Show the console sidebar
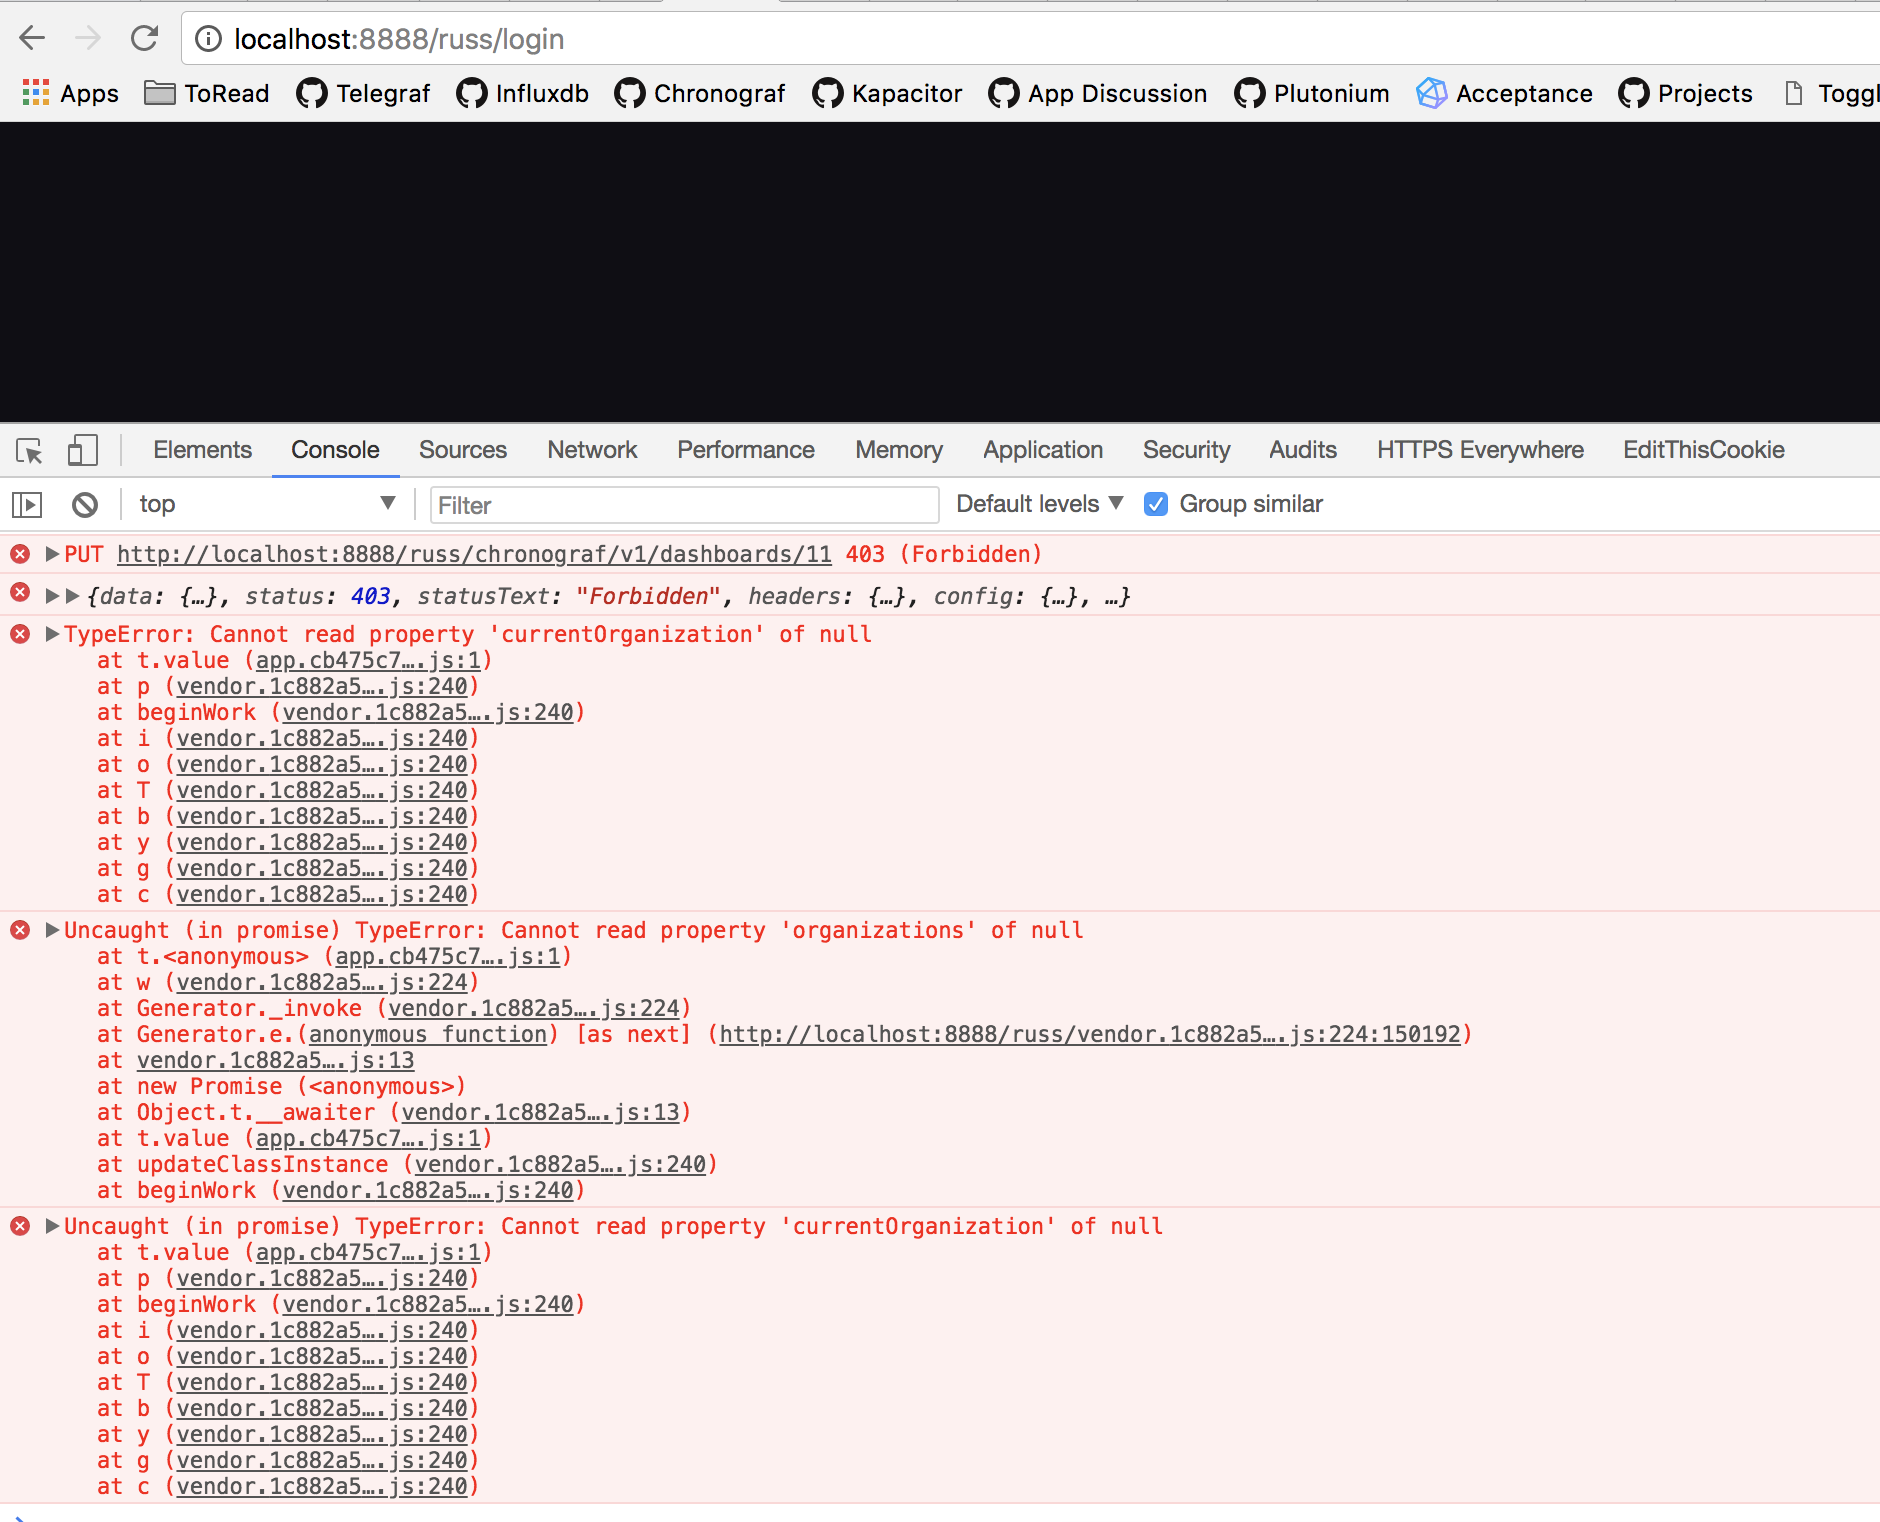The width and height of the screenshot is (1880, 1522). 26,504
